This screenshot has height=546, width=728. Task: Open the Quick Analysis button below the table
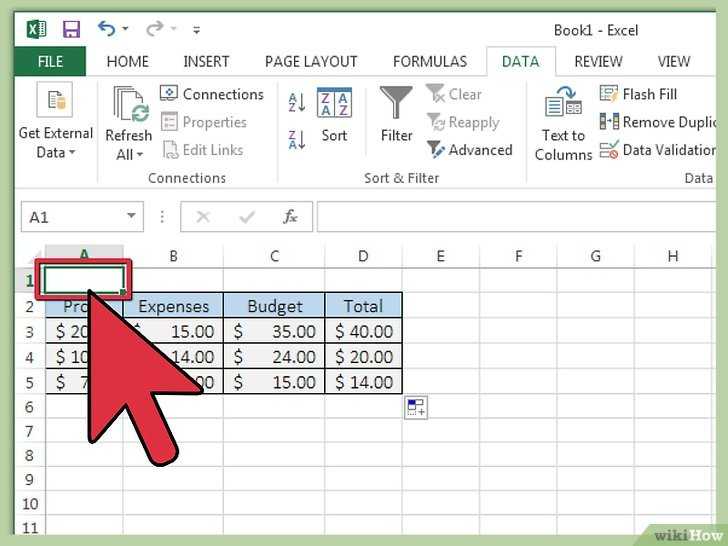tap(416, 407)
